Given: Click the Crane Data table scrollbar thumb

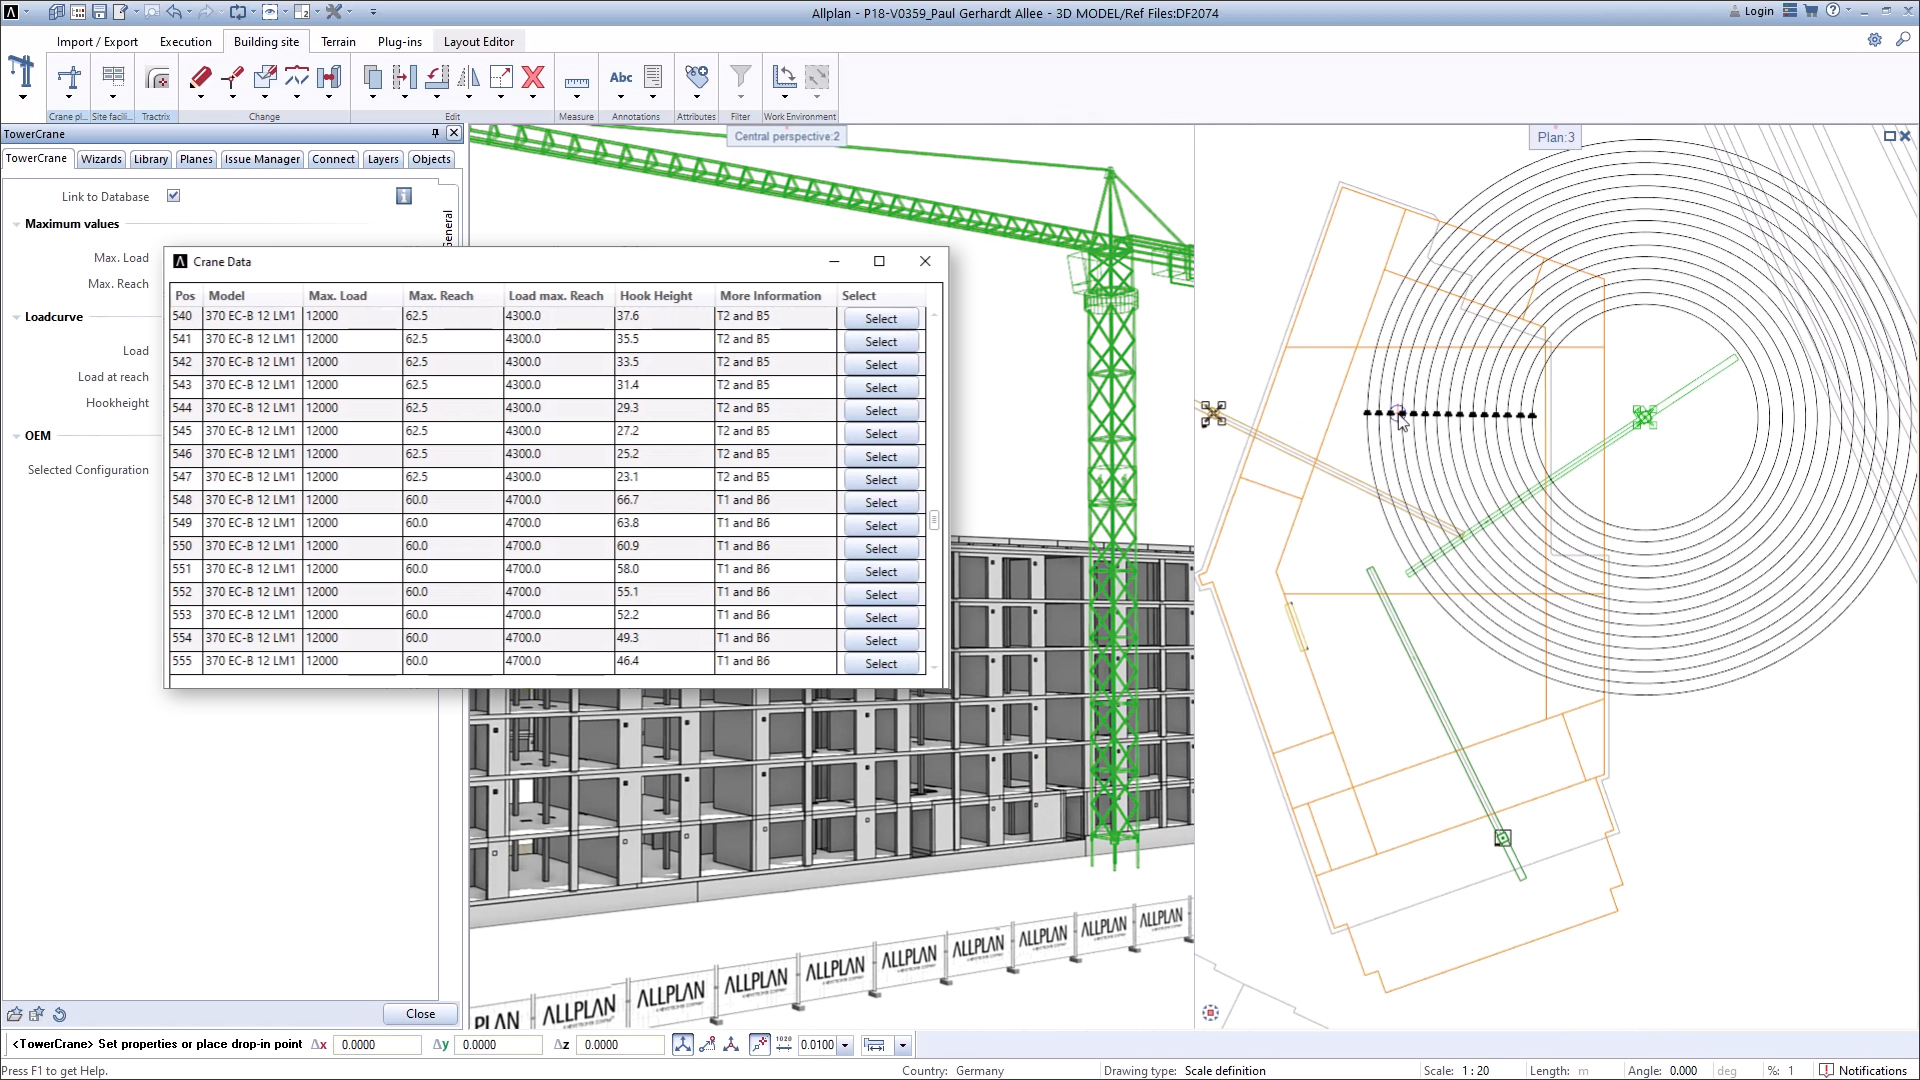Looking at the screenshot, I should pyautogui.click(x=934, y=520).
